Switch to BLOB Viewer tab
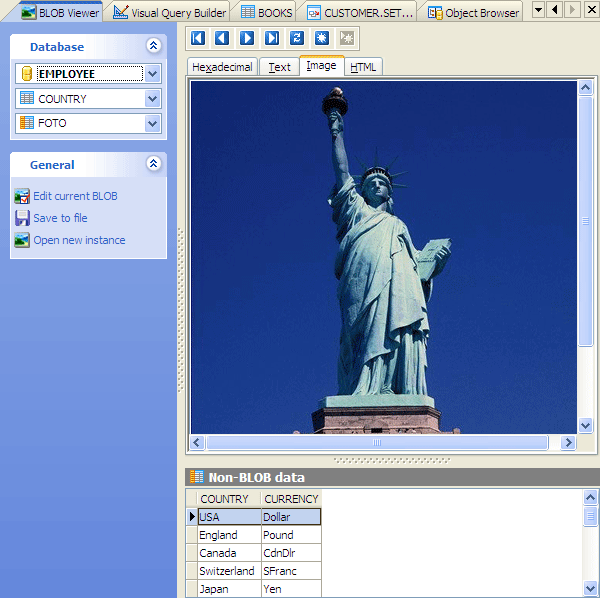 pyautogui.click(x=60, y=13)
